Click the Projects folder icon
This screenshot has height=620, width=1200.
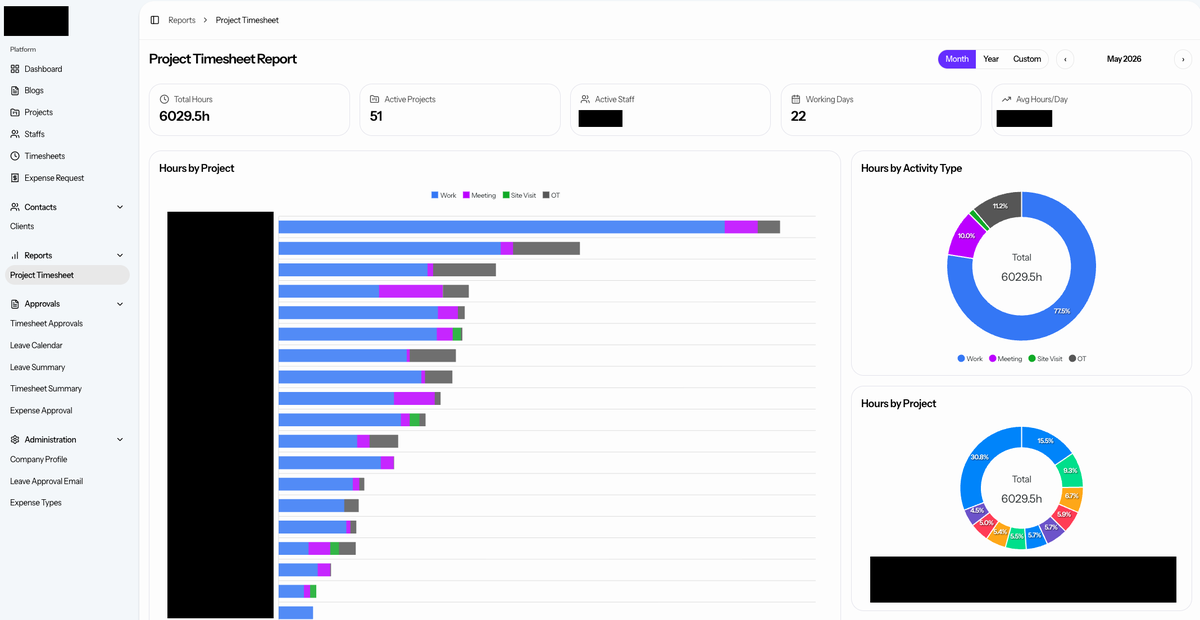coord(15,112)
